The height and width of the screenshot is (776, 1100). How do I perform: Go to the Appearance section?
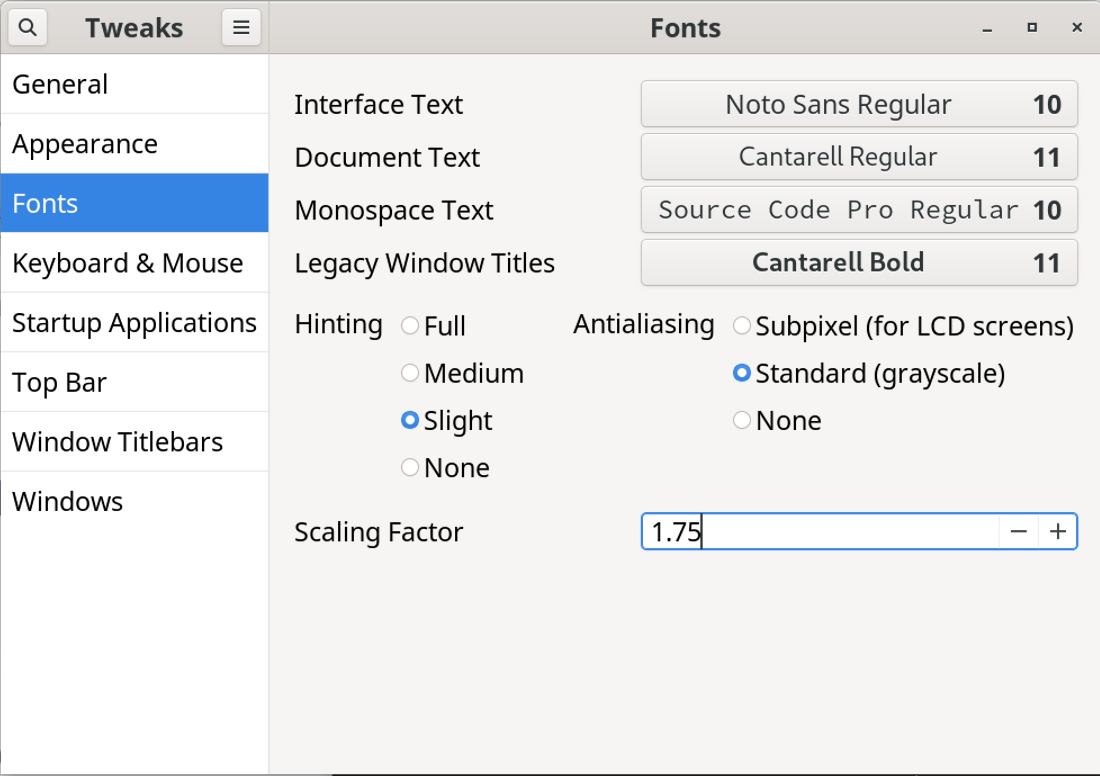pos(134,144)
